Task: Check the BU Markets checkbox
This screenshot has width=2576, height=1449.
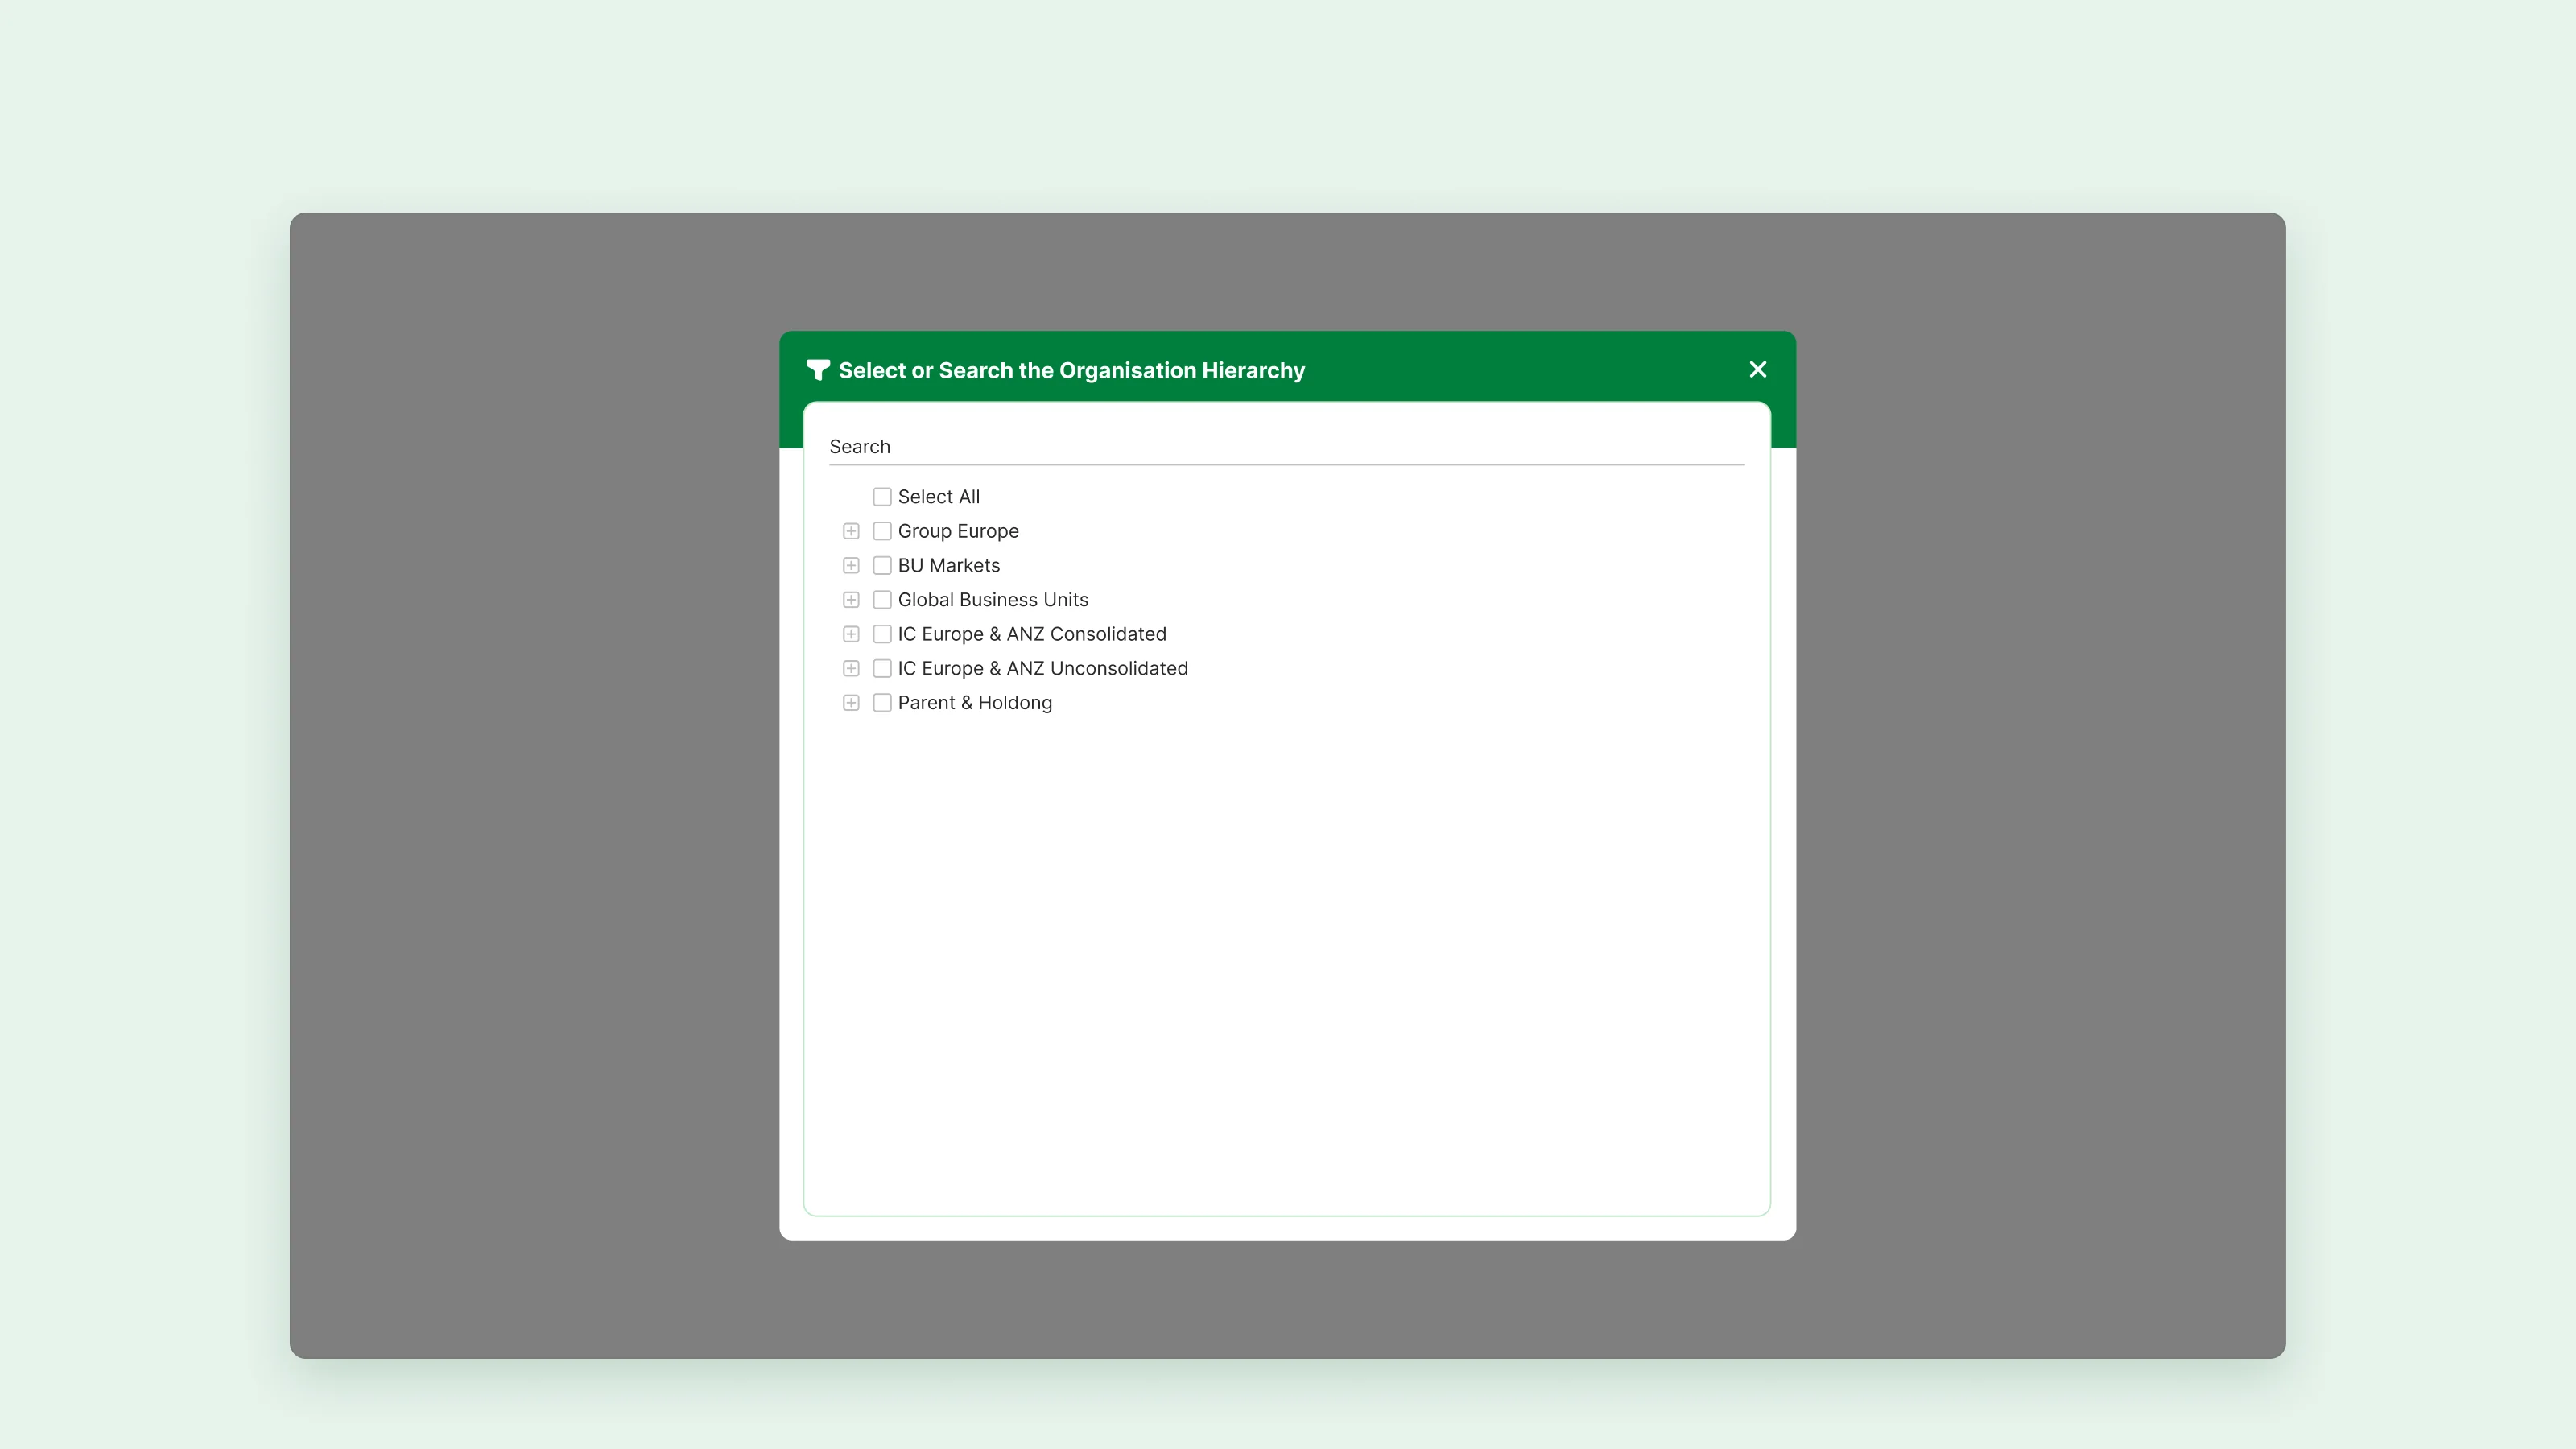Action: tap(882, 565)
